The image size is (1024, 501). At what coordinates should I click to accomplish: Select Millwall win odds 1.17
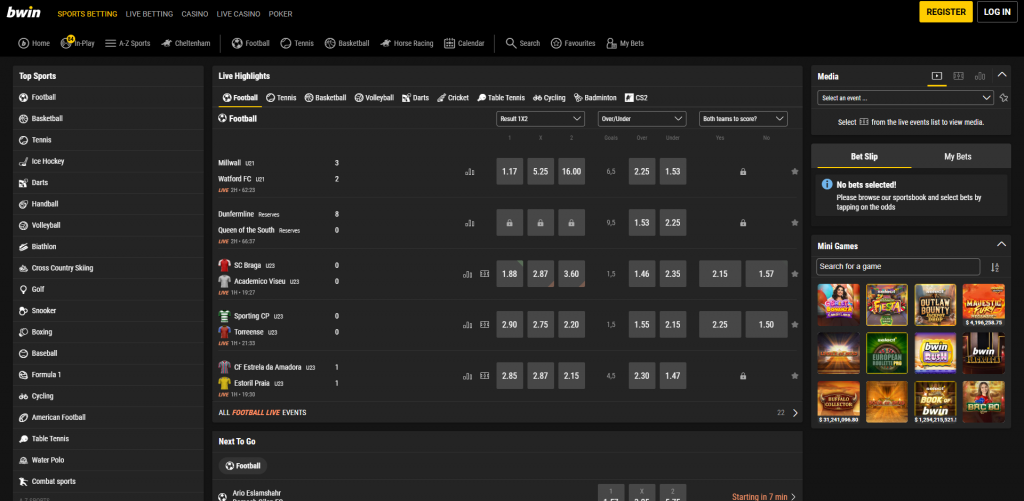509,172
